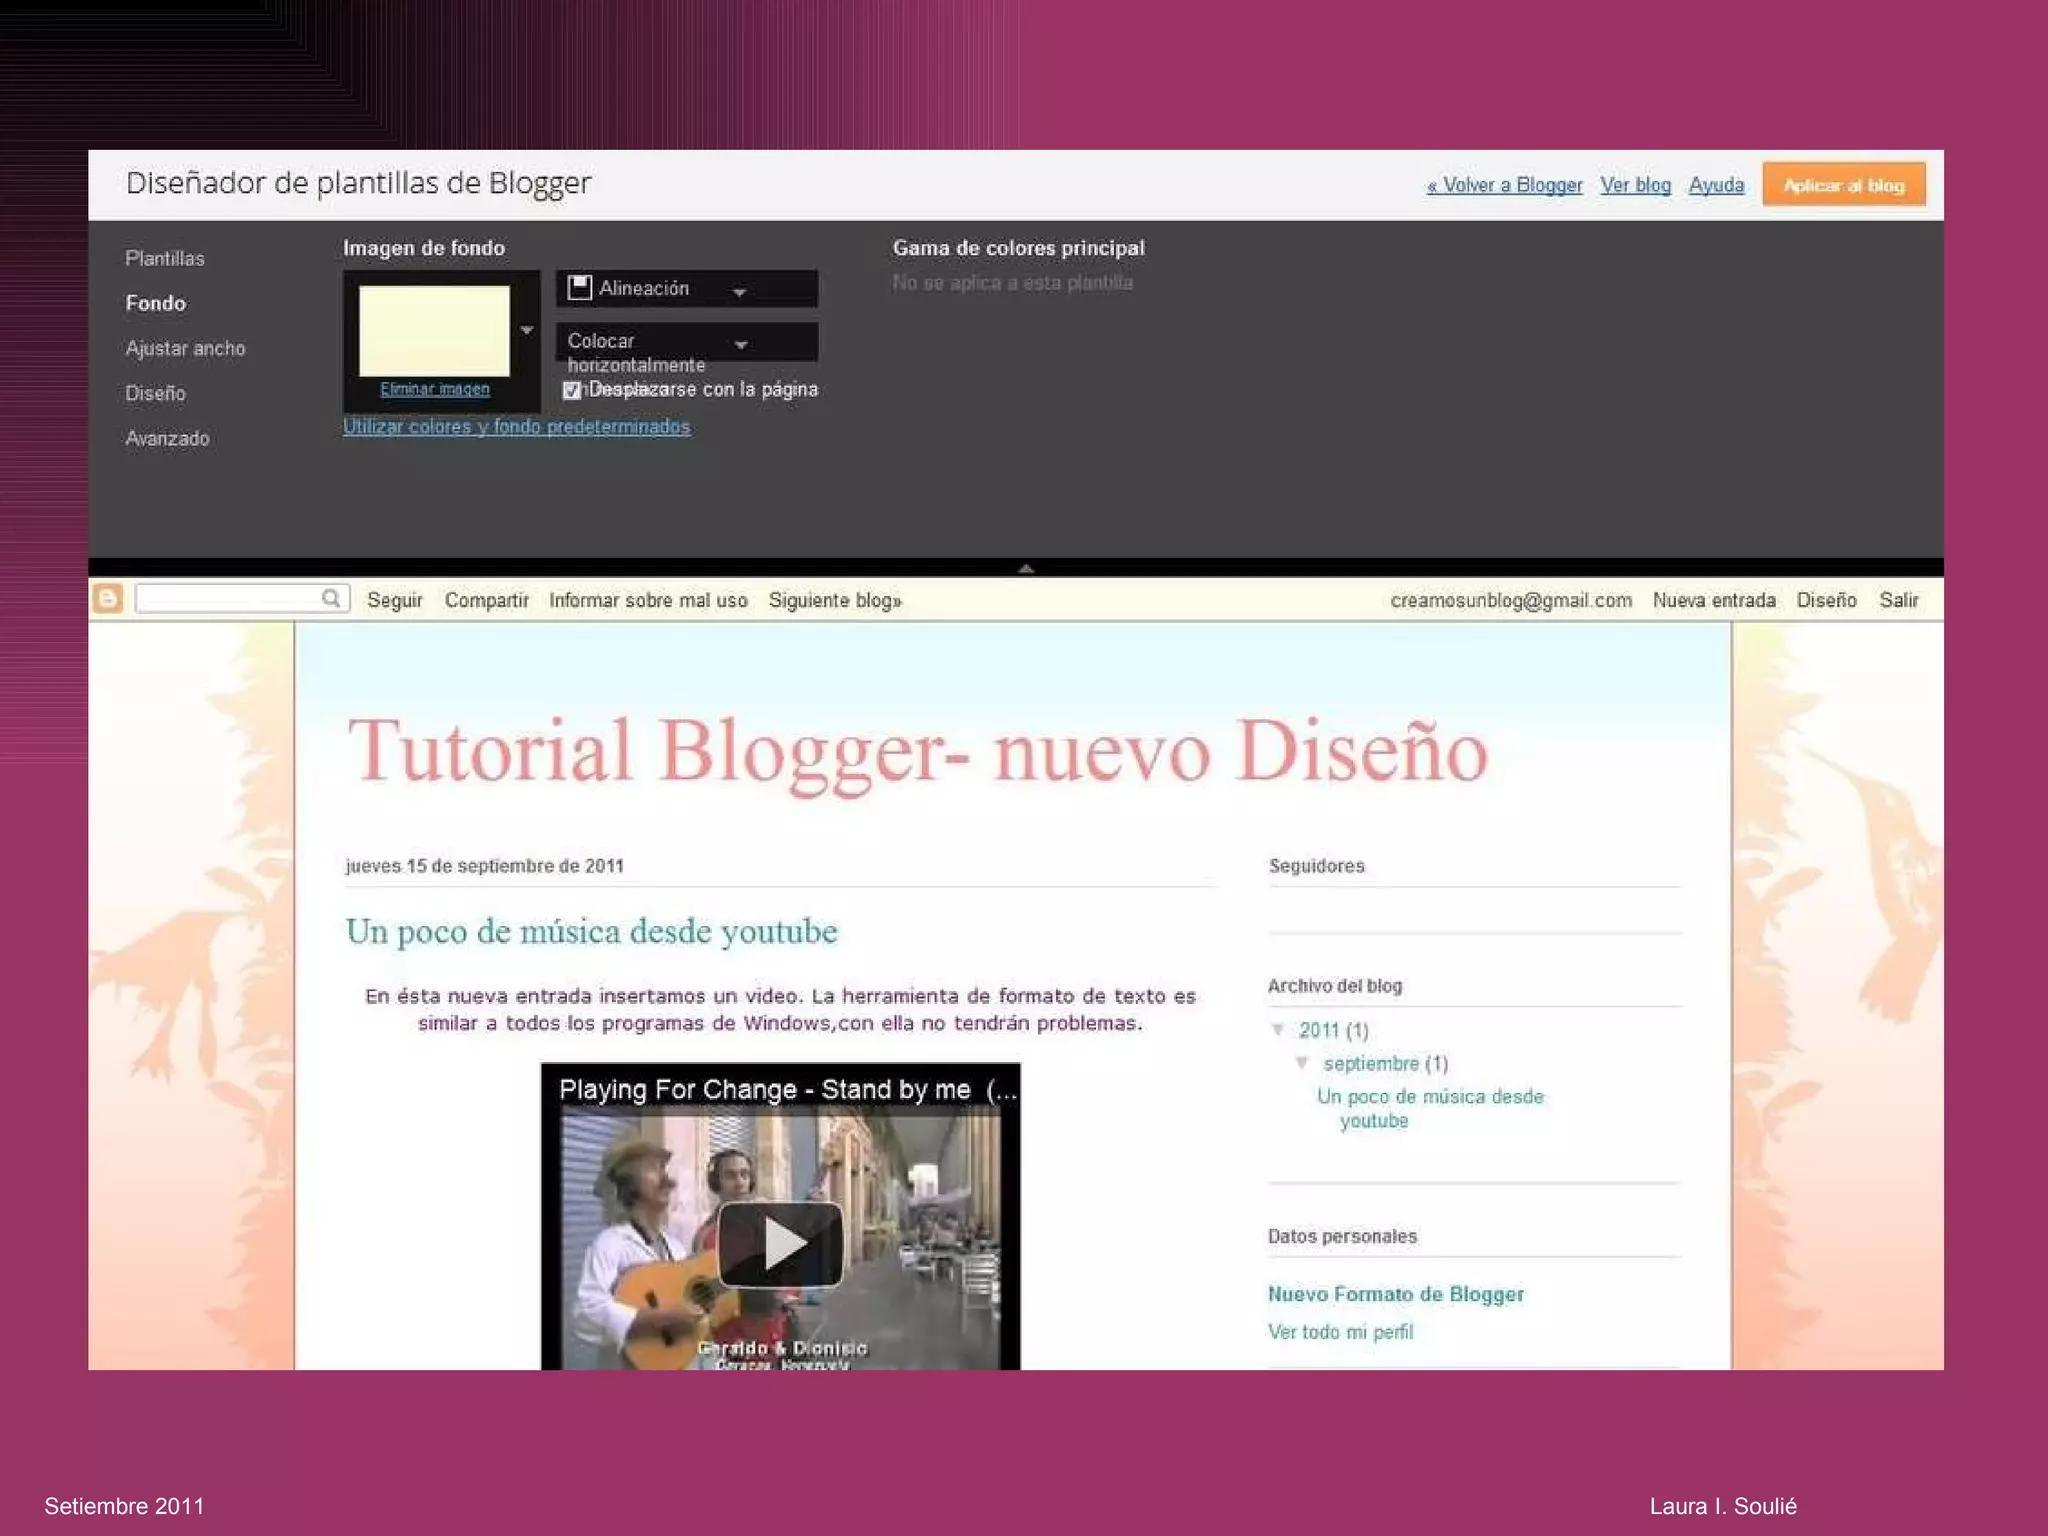
Task: Open 'Volver a Blogger' link
Action: point(1505,185)
